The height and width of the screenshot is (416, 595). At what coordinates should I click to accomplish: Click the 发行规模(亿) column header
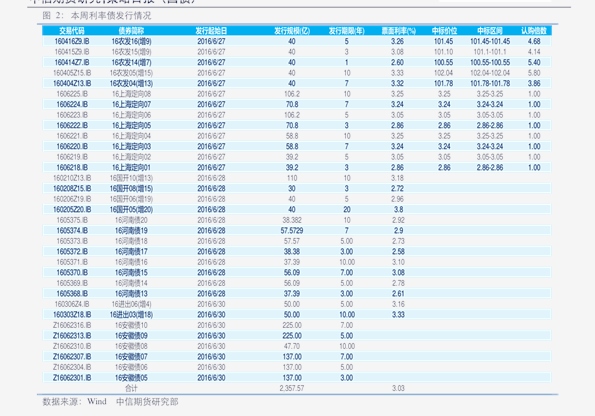[x=292, y=31]
